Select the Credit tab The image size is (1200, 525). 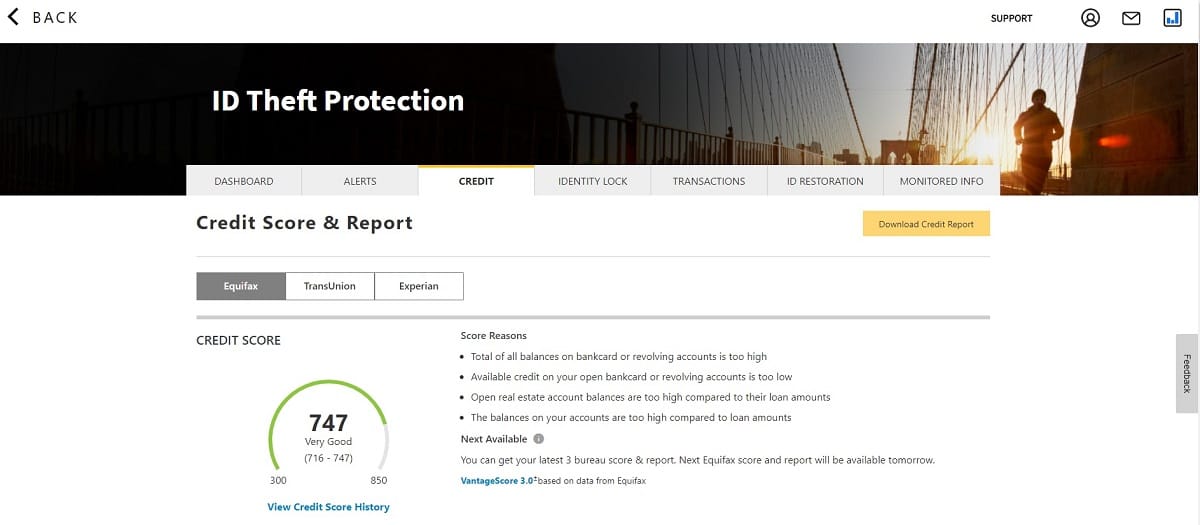coord(476,181)
